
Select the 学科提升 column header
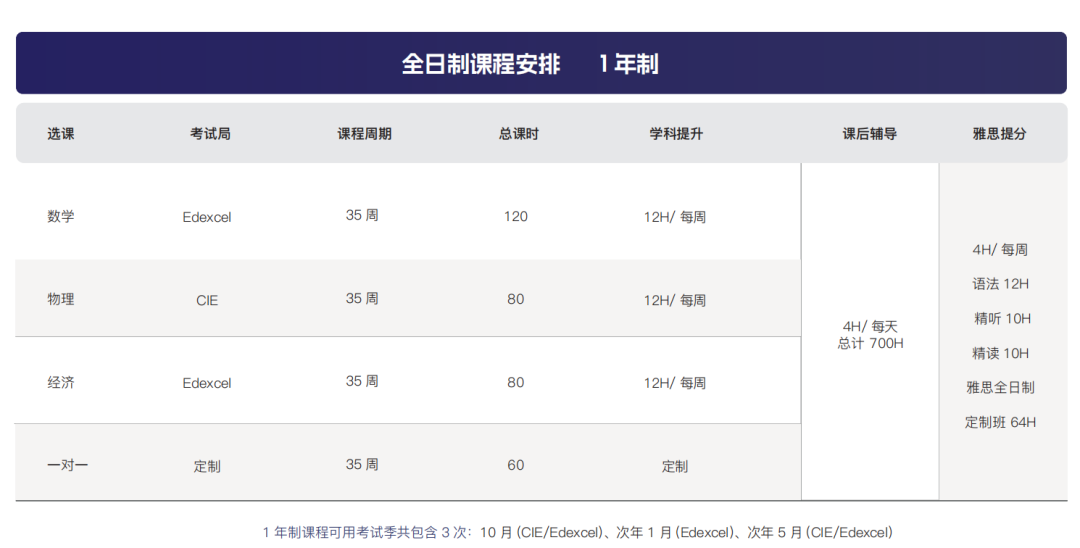[x=676, y=134]
